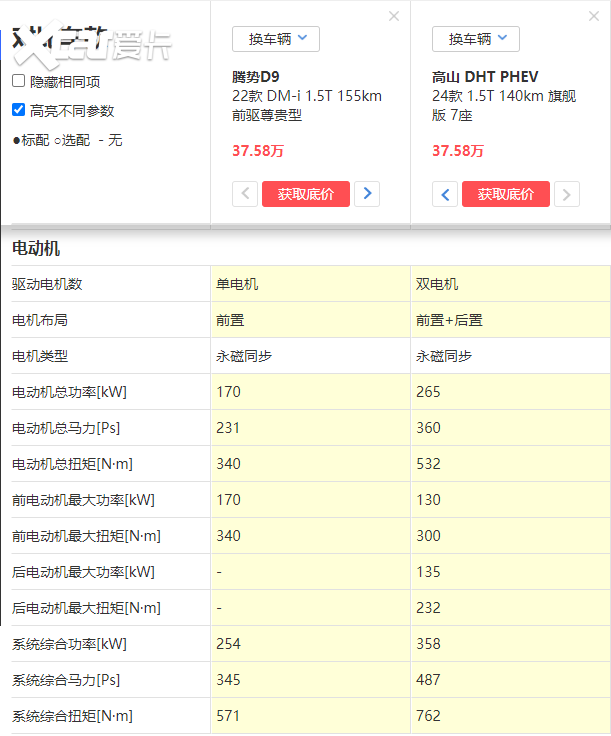The width and height of the screenshot is (611, 736).
Task: Click the 360 horsepower value
Action: coord(428,428)
